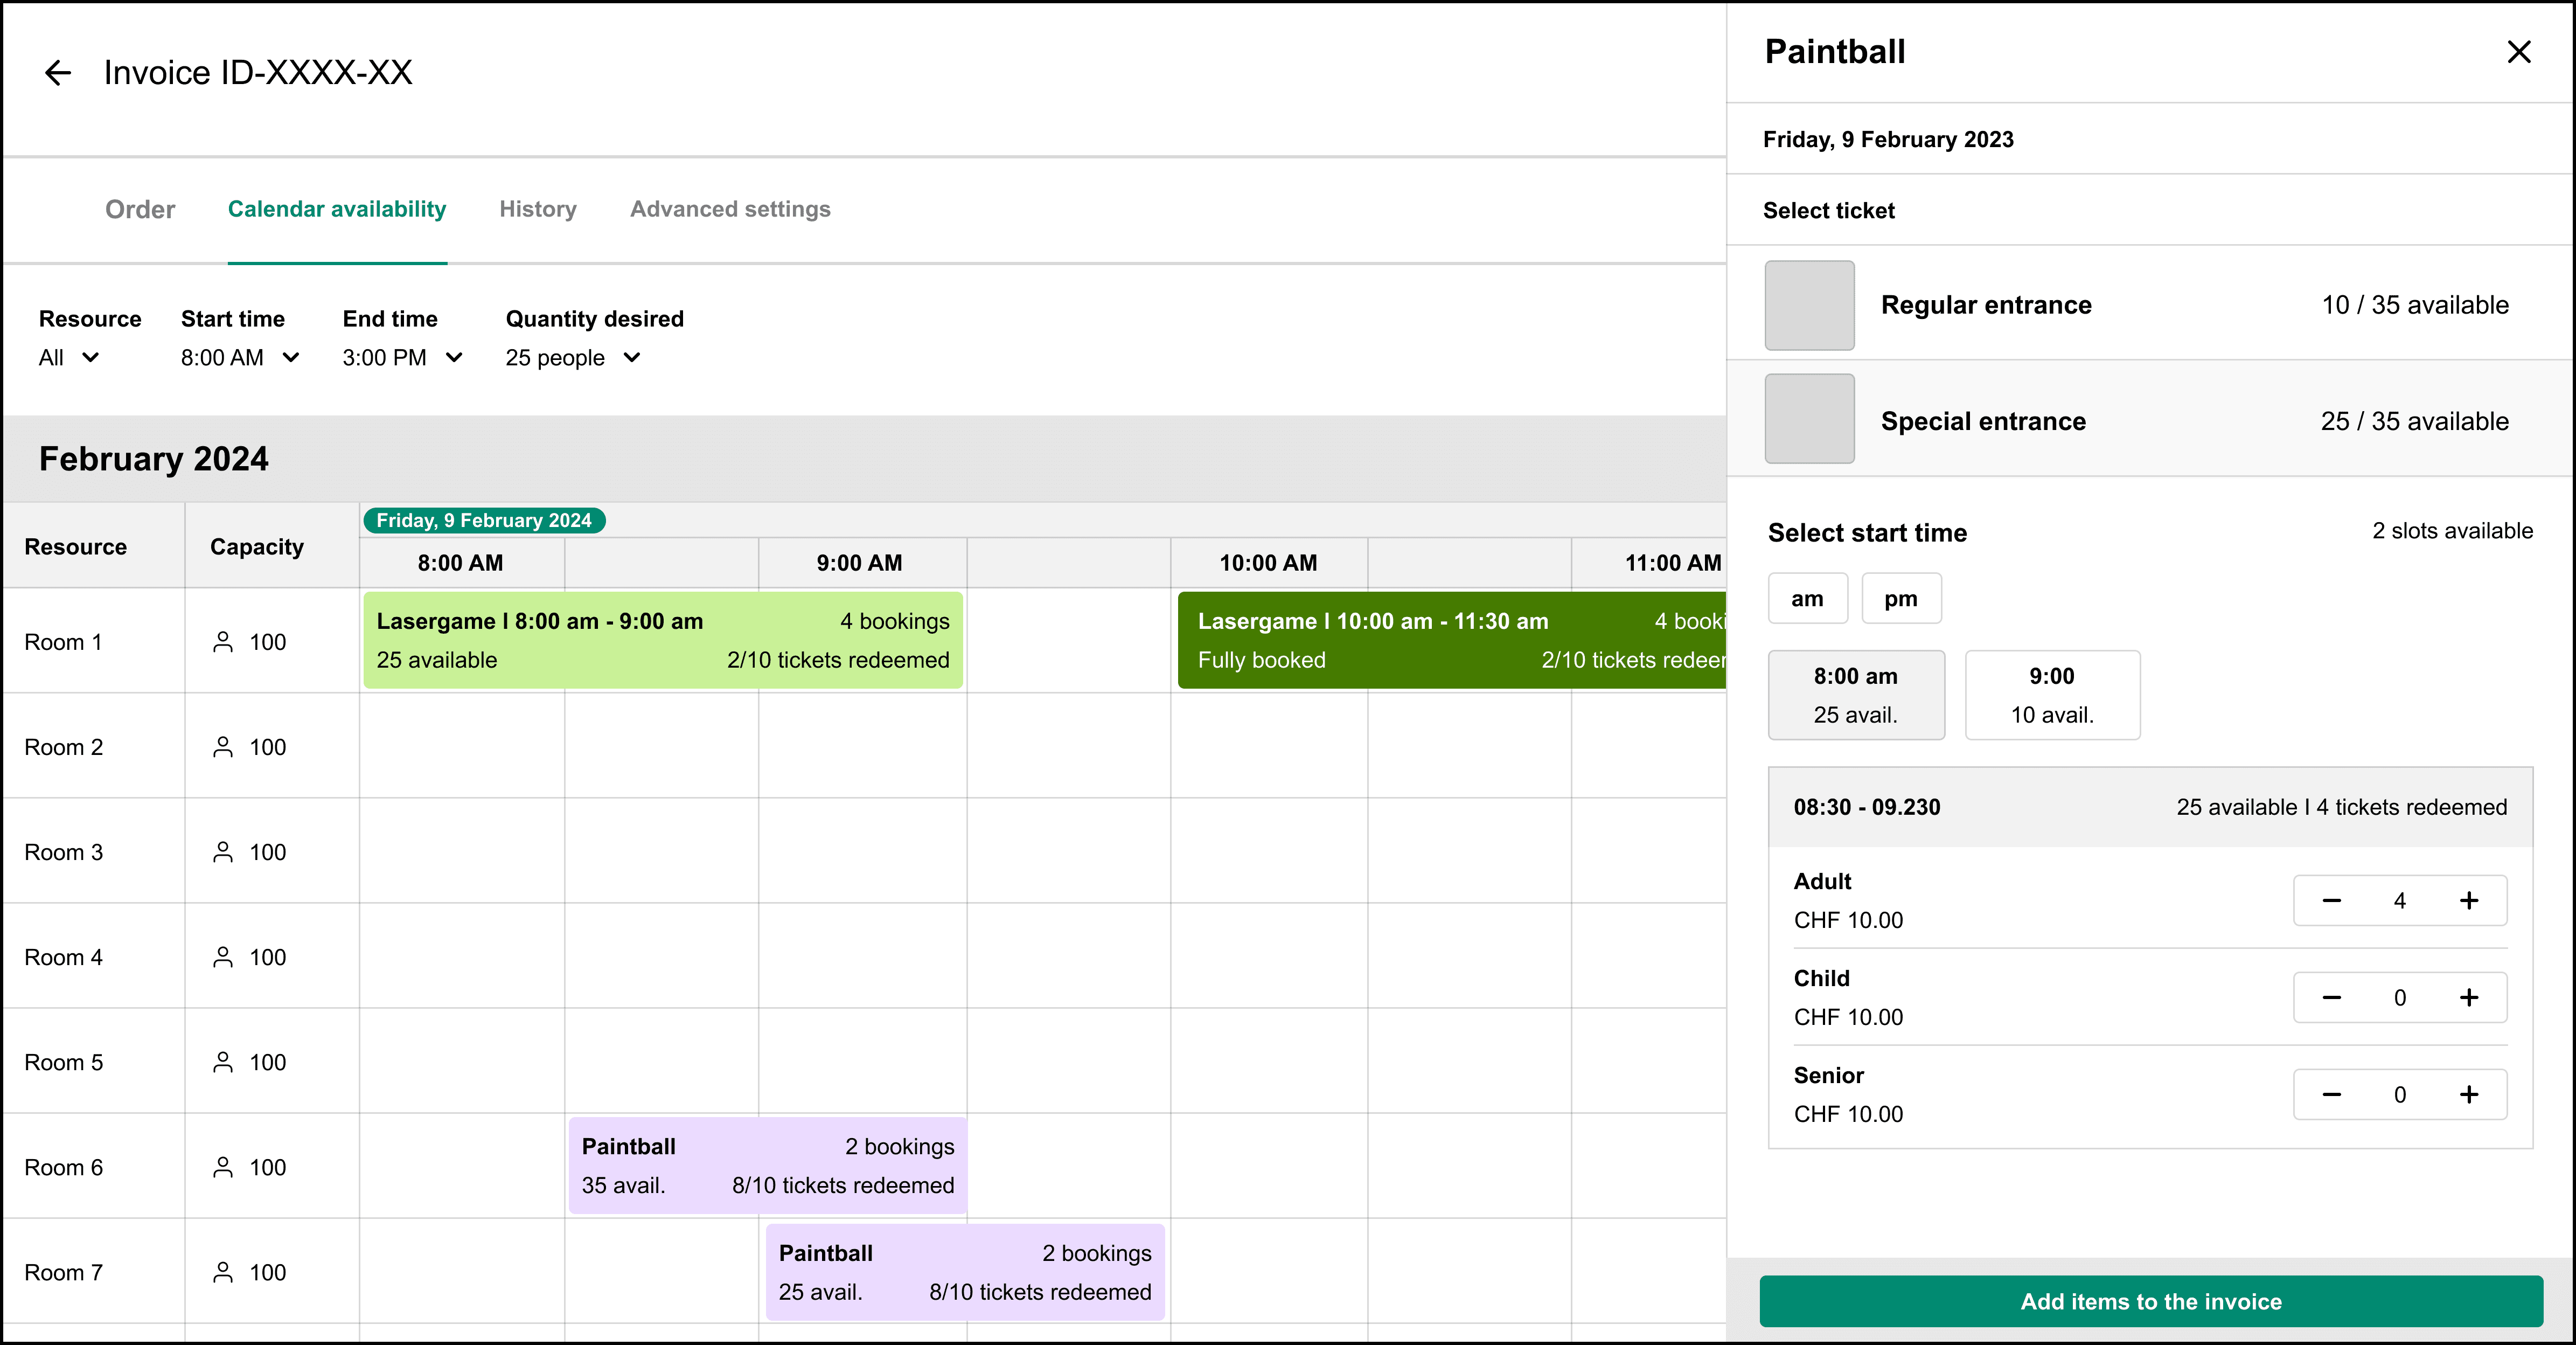Choose the 9:00 start time slot
Screen dimensions: 2576x1345
point(2052,695)
